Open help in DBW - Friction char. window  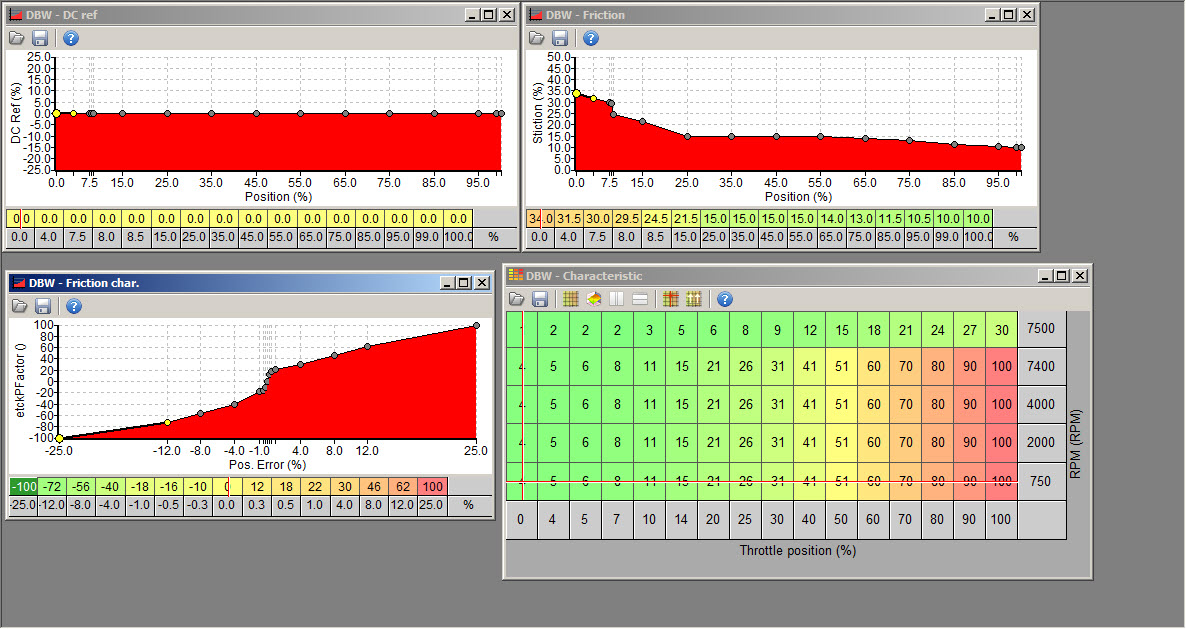[71, 306]
